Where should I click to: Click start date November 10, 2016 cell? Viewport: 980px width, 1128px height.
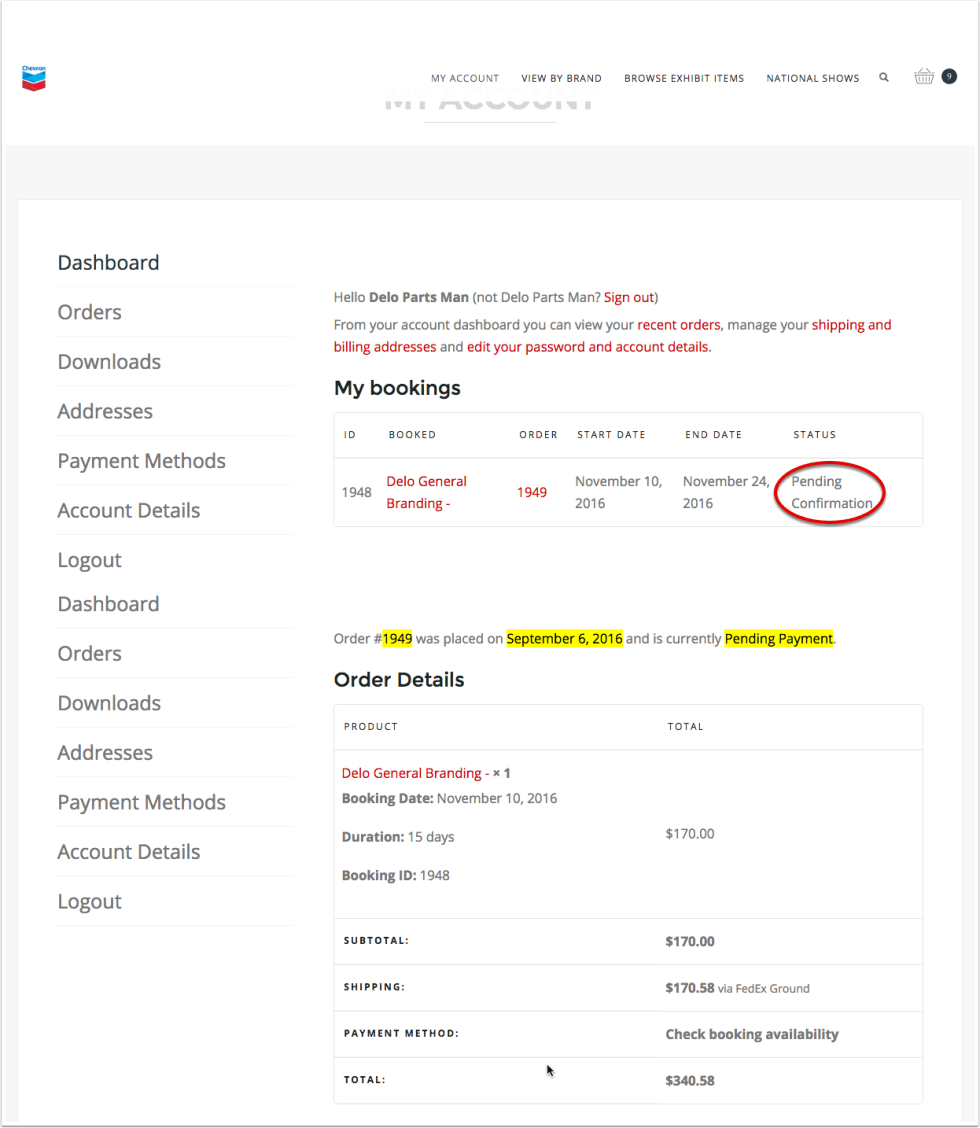pos(618,492)
